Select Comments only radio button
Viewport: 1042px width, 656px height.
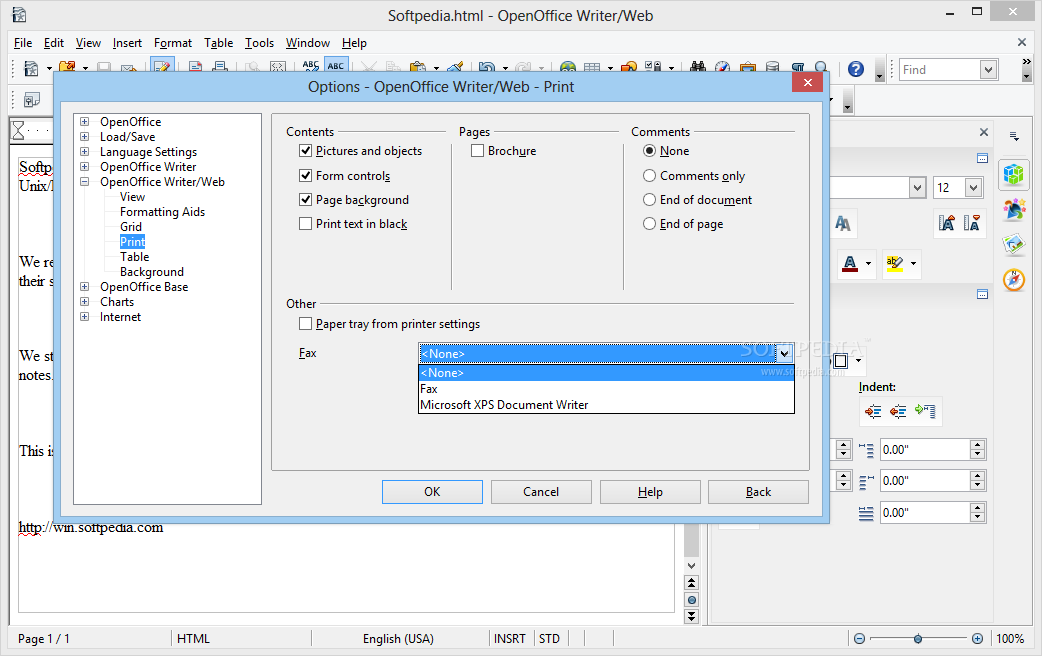point(649,175)
